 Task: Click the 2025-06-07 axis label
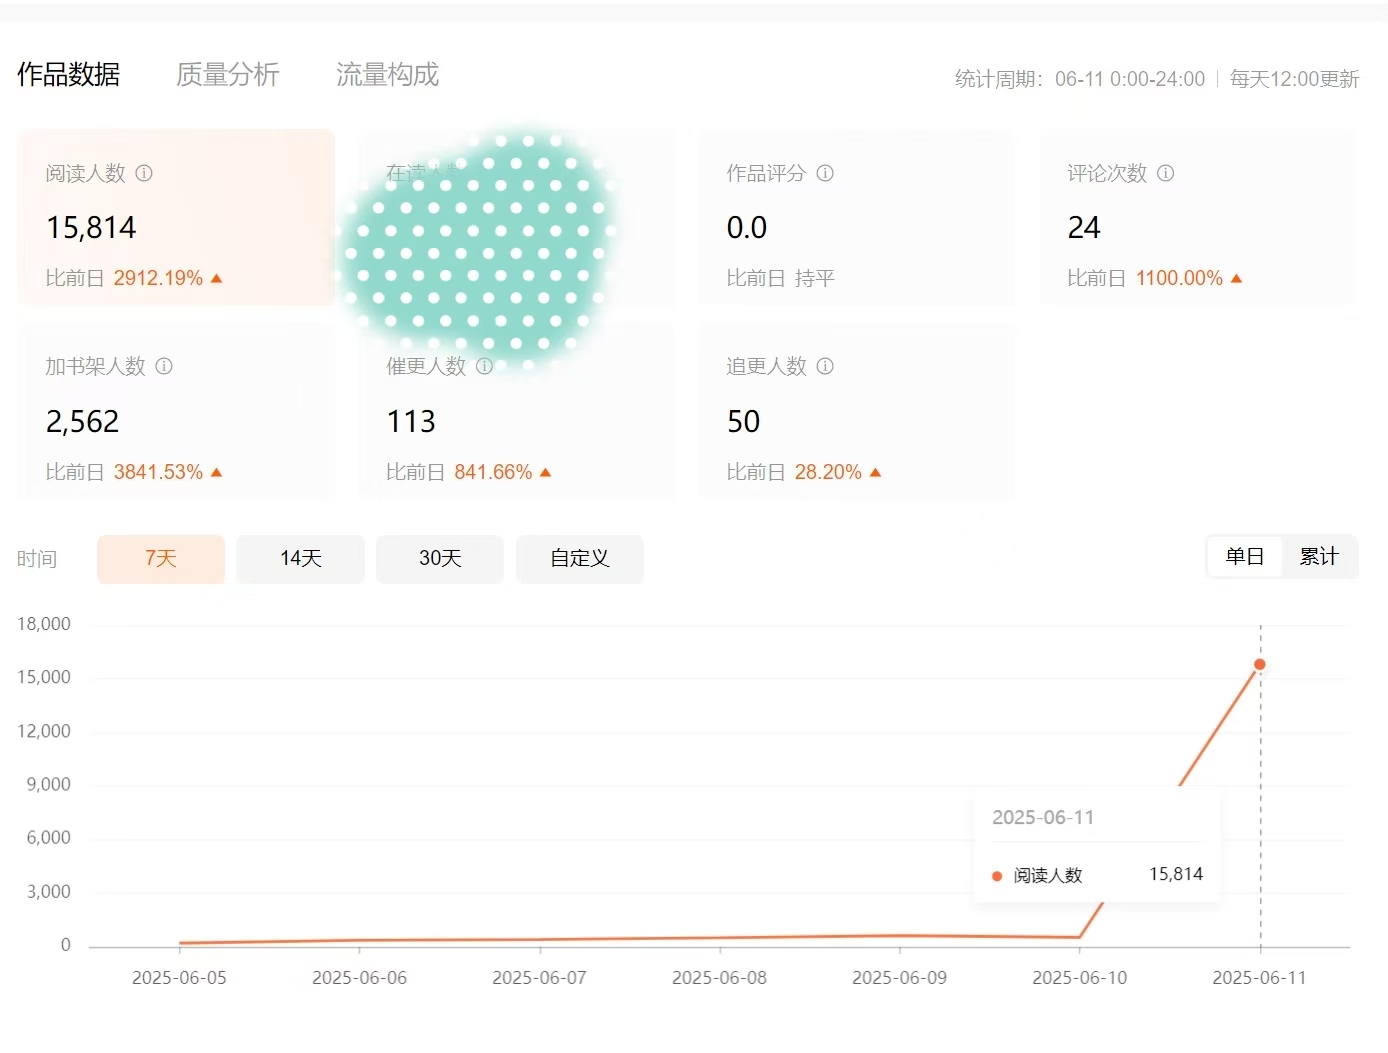pos(539,978)
